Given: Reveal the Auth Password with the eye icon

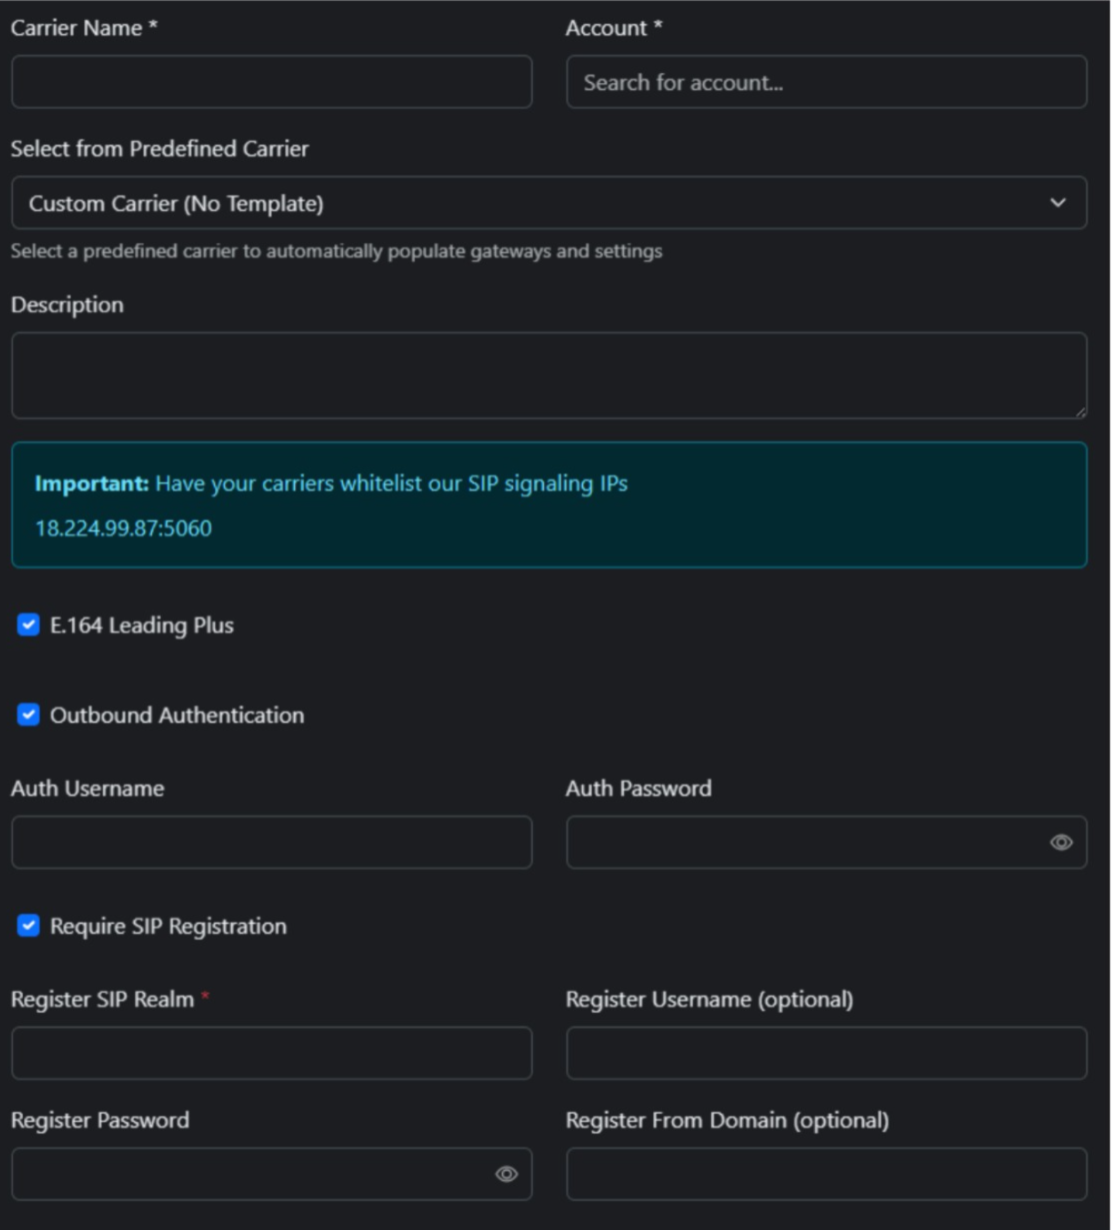Looking at the screenshot, I should click(1063, 843).
